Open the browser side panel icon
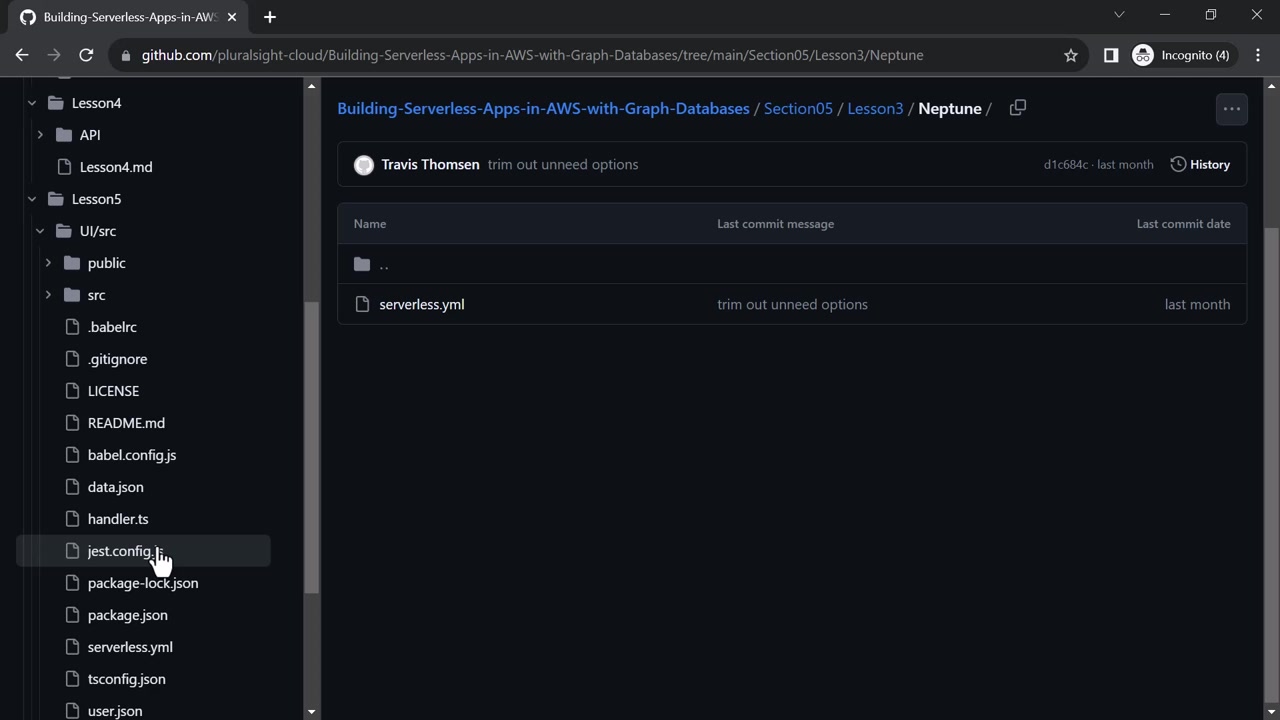 pyautogui.click(x=1111, y=55)
